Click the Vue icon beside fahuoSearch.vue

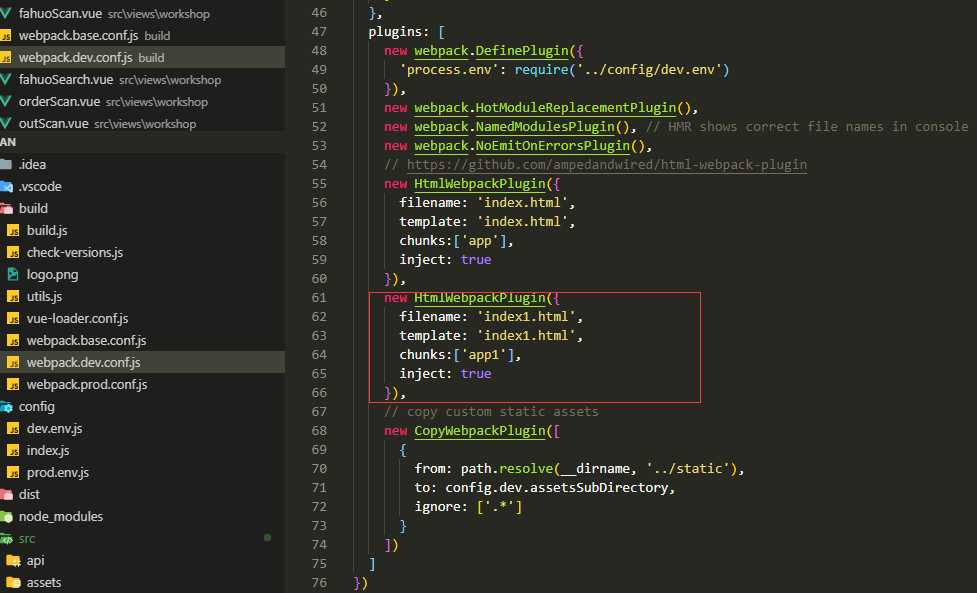coord(6,80)
